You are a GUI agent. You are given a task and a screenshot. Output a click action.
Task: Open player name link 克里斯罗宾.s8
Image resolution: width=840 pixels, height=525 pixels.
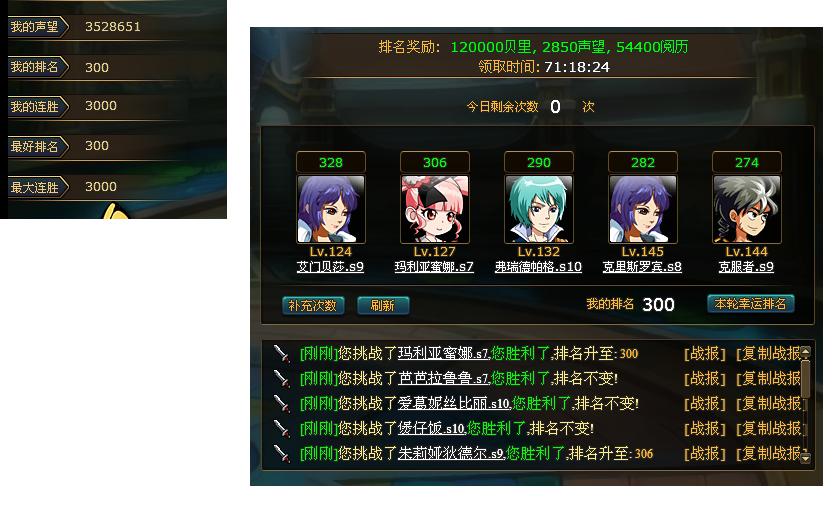click(642, 266)
